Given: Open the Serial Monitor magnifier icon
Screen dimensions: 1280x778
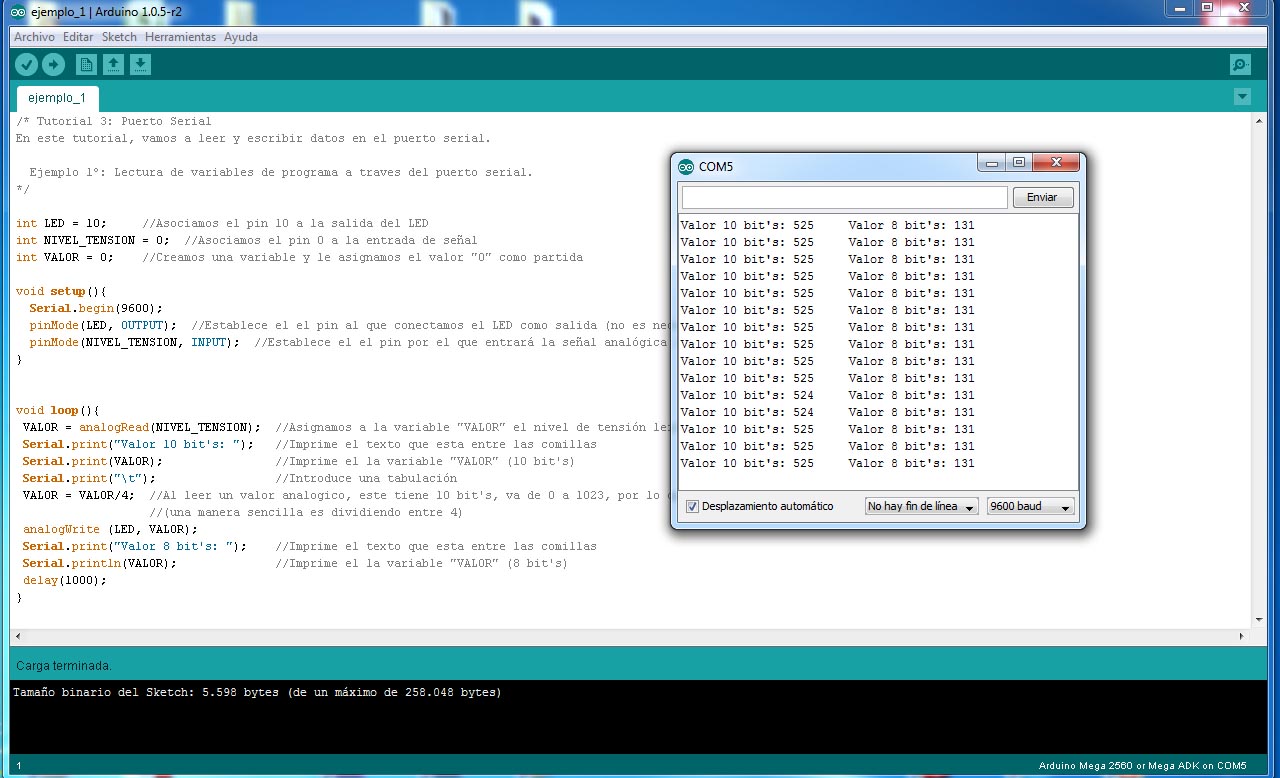Looking at the screenshot, I should point(1240,65).
